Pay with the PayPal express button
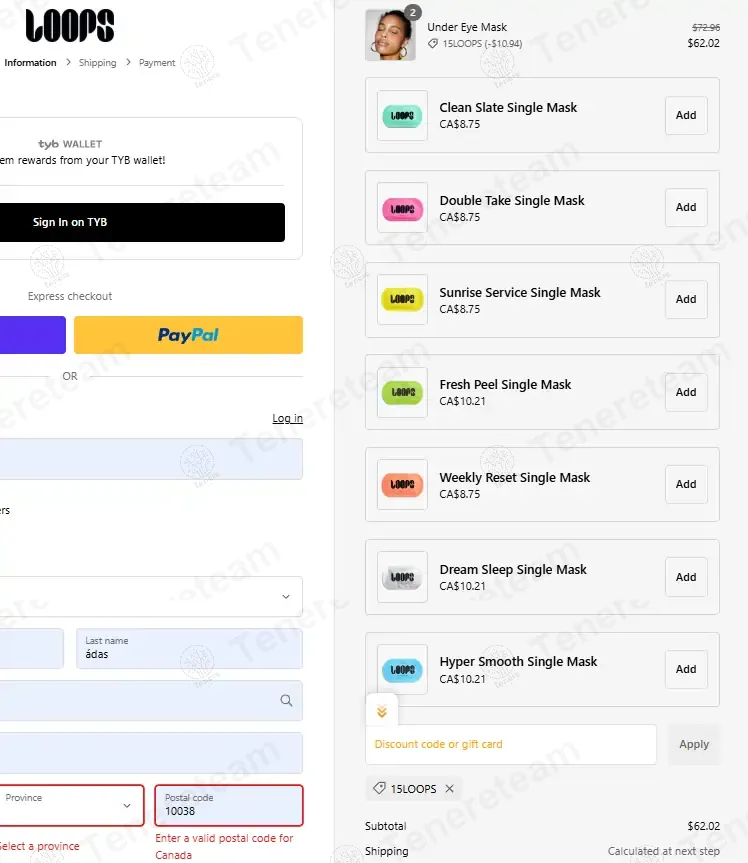 tap(188, 335)
